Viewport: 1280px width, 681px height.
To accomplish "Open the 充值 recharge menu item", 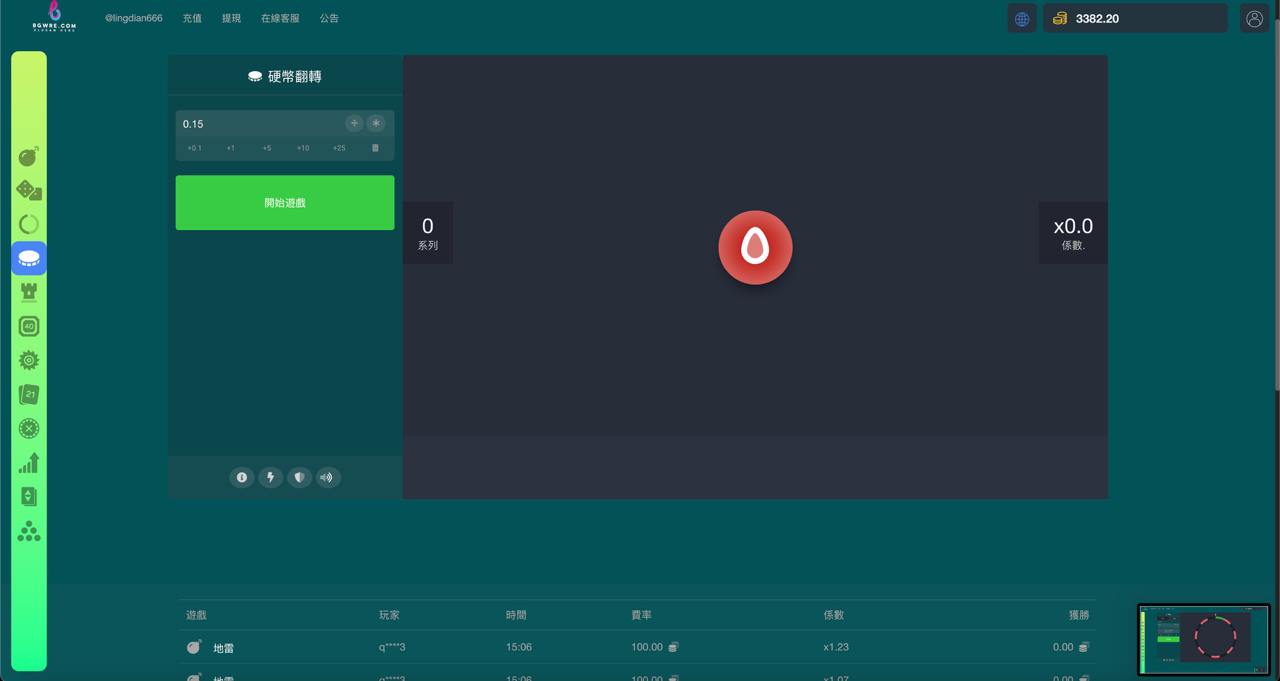I will [192, 18].
